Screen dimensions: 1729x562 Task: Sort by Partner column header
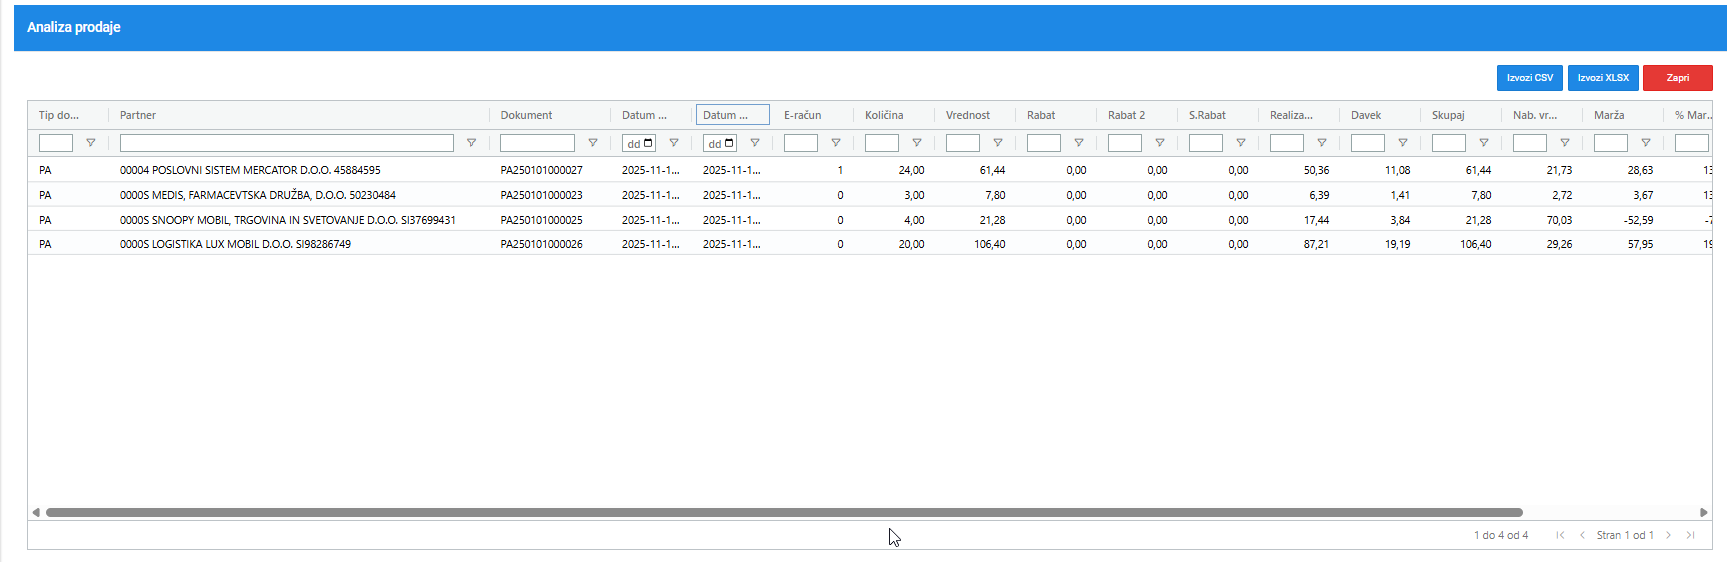click(x=138, y=115)
